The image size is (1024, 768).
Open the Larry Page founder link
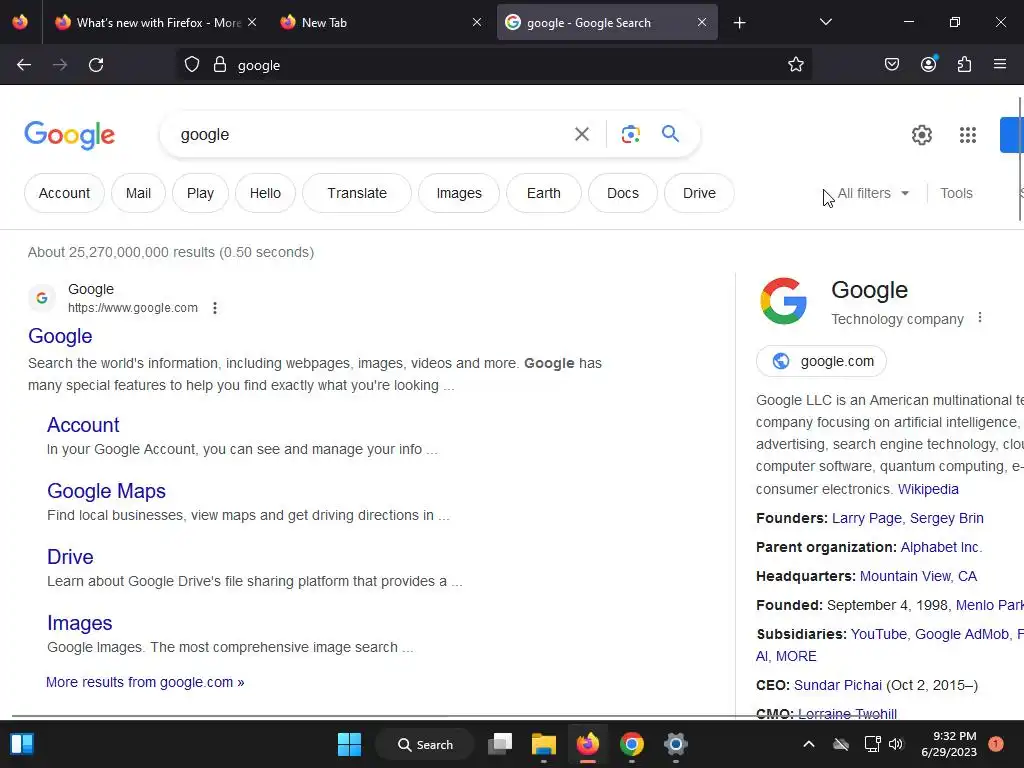(867, 519)
